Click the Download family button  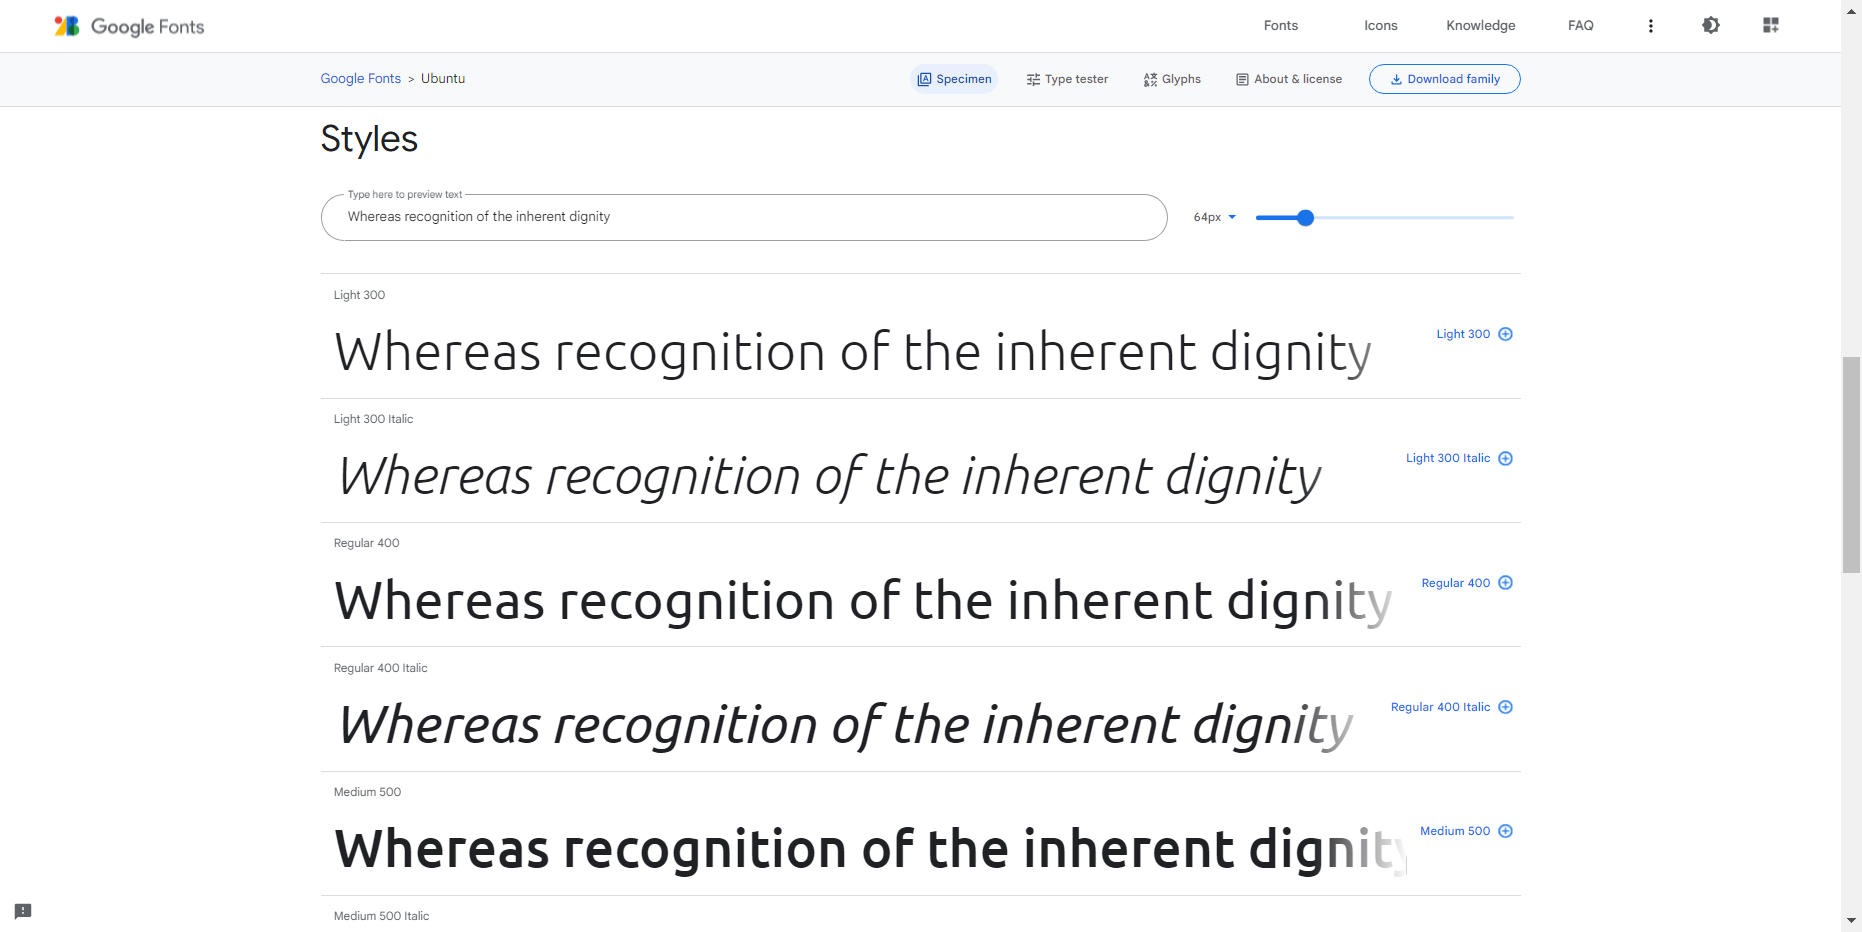[x=1444, y=79]
